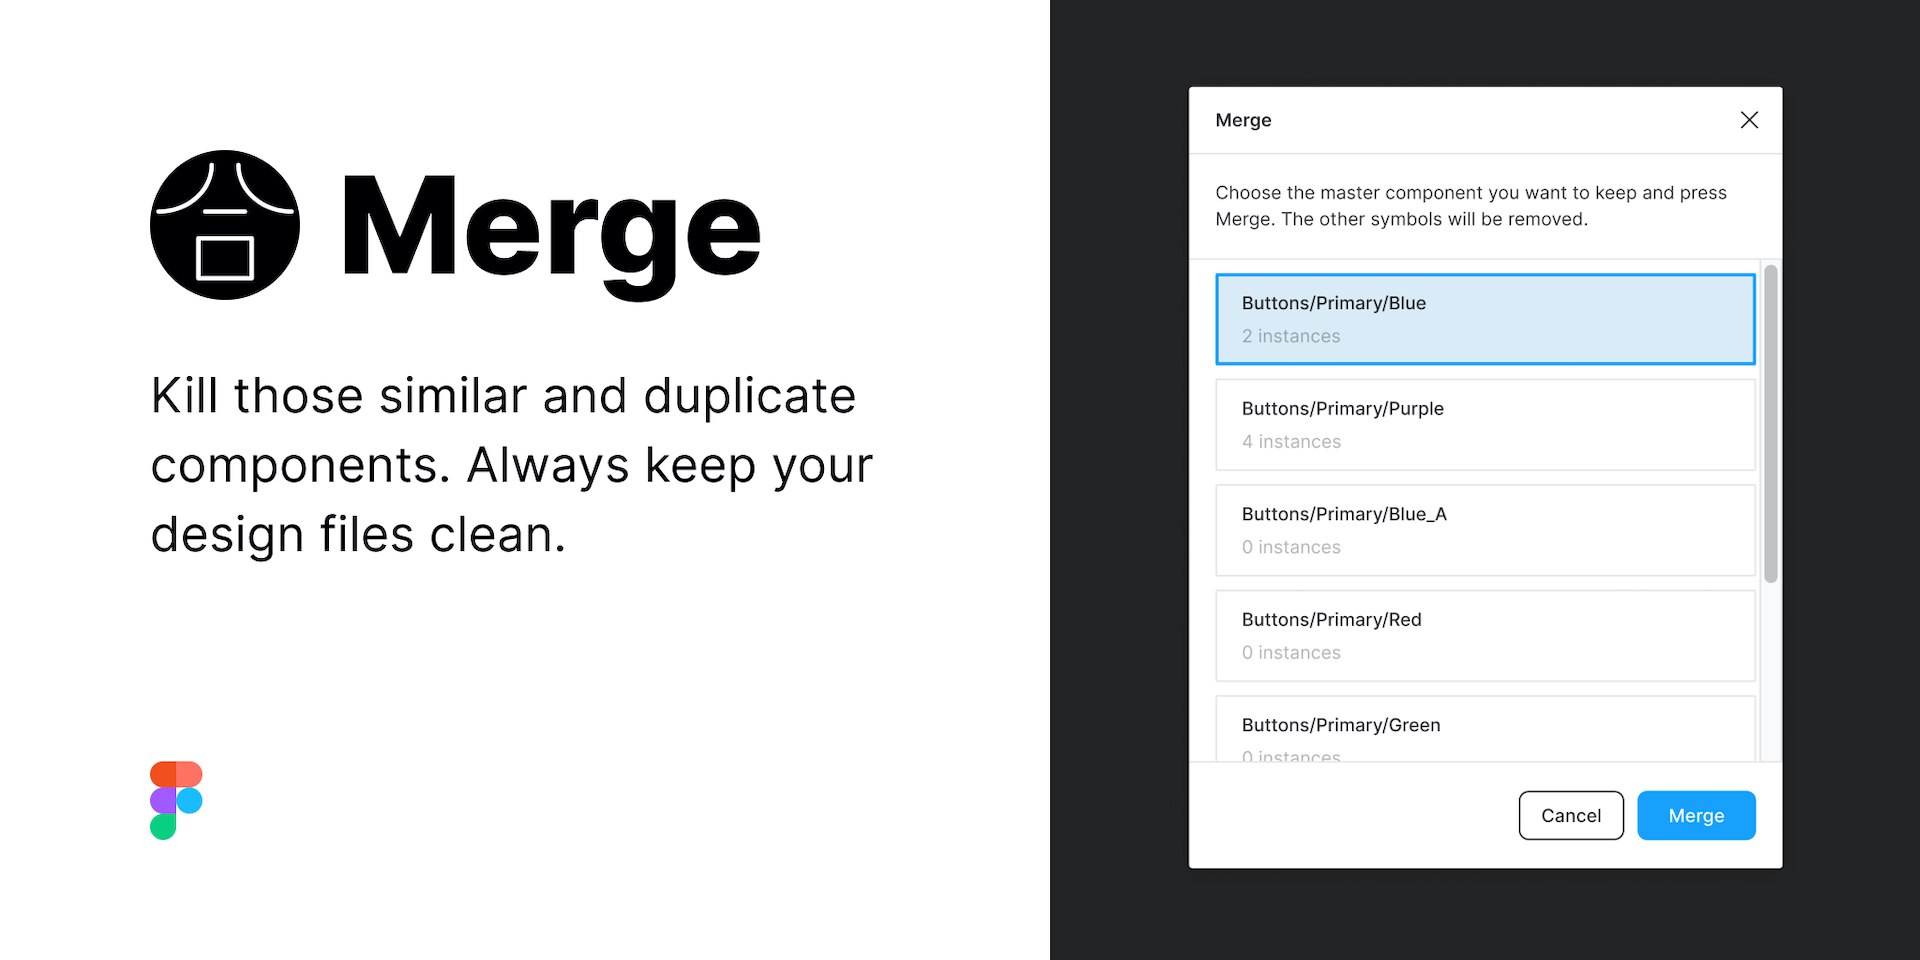Click the "Choose the master component" description
The width and height of the screenshot is (1920, 960).
pos(1470,206)
